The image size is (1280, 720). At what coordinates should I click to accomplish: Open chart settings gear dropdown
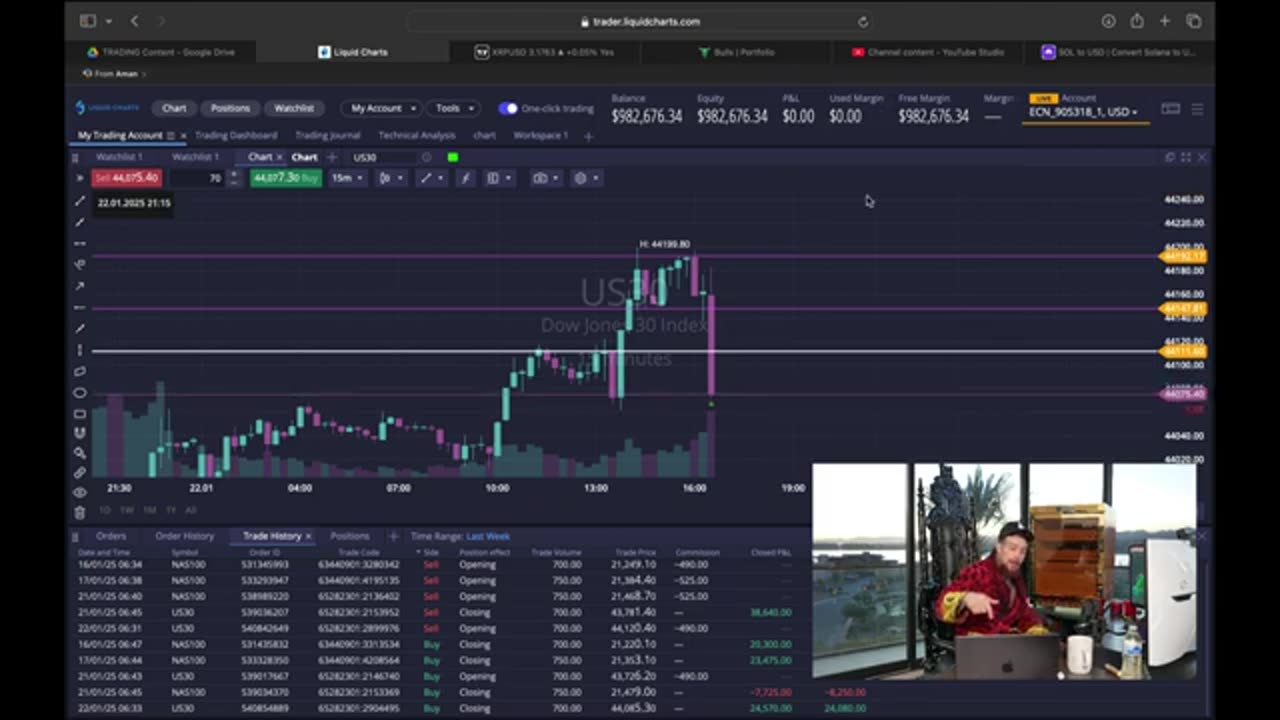point(586,178)
